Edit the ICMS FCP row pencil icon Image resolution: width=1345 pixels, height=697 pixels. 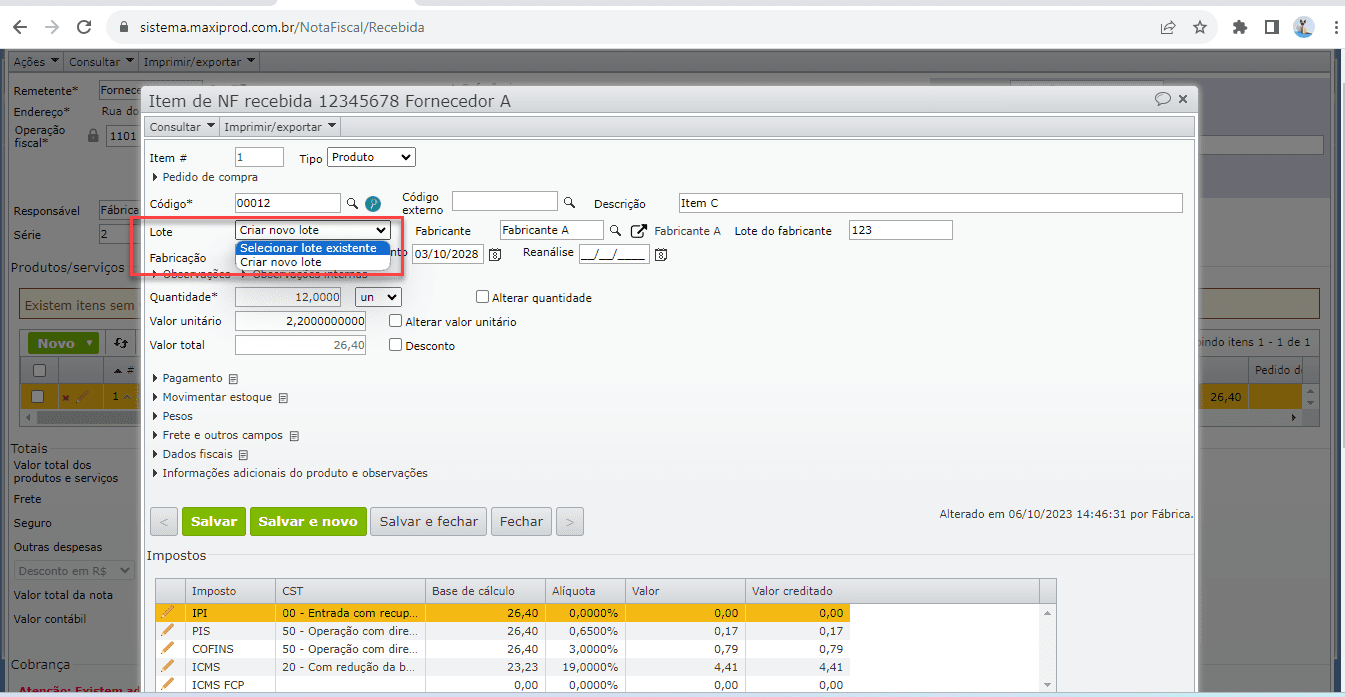coord(167,684)
